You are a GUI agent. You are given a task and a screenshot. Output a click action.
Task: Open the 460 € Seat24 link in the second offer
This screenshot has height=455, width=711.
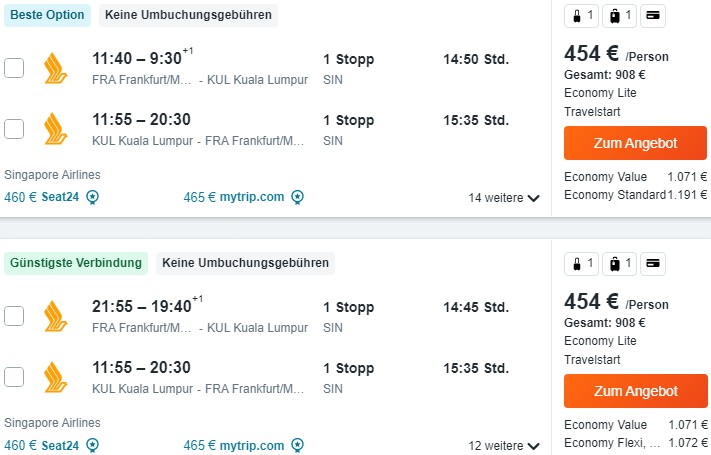[x=42, y=445]
